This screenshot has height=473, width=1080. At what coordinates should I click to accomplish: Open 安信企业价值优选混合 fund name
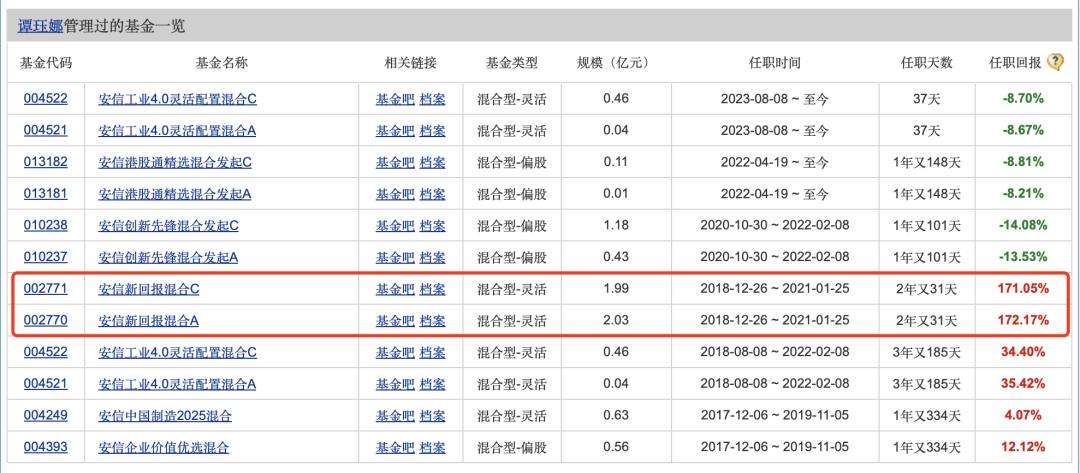tap(164, 448)
